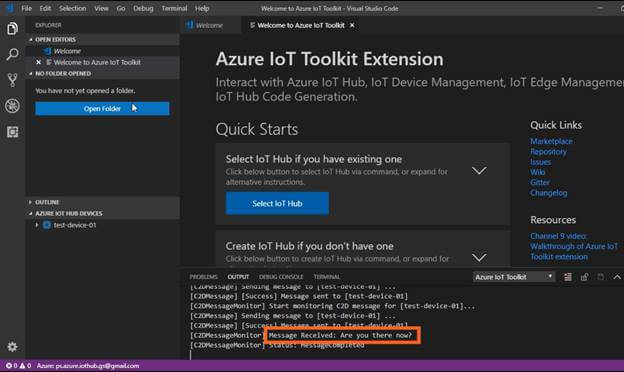Screen dimensions: 624x372
Task: Open the View menu
Action: click(101, 8)
